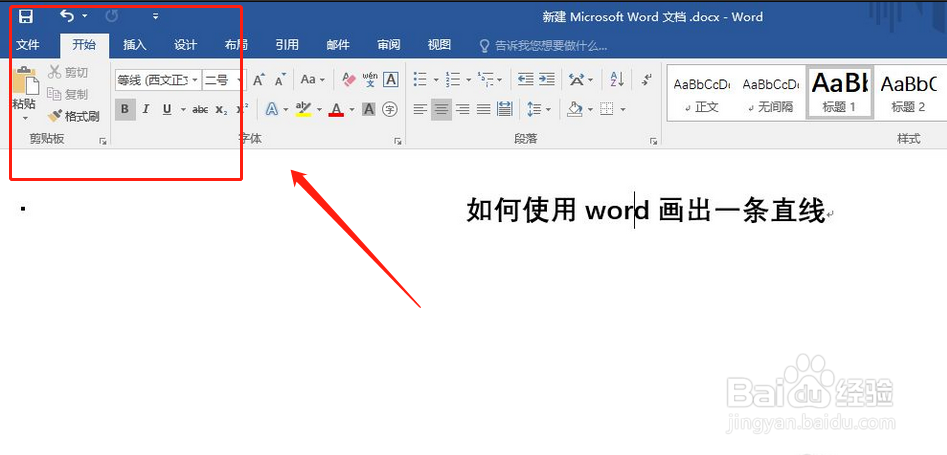This screenshot has height=455, width=947.
Task: Click the Save icon in quick access toolbar
Action: pyautogui.click(x=25, y=16)
